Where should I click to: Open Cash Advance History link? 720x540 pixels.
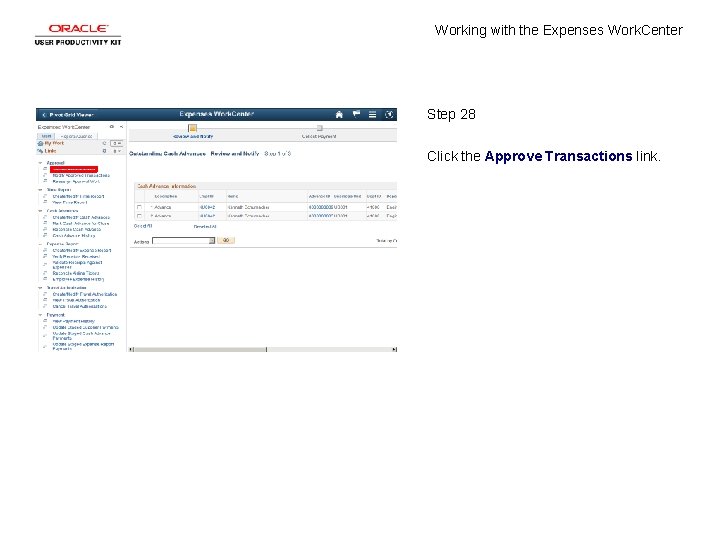73,235
